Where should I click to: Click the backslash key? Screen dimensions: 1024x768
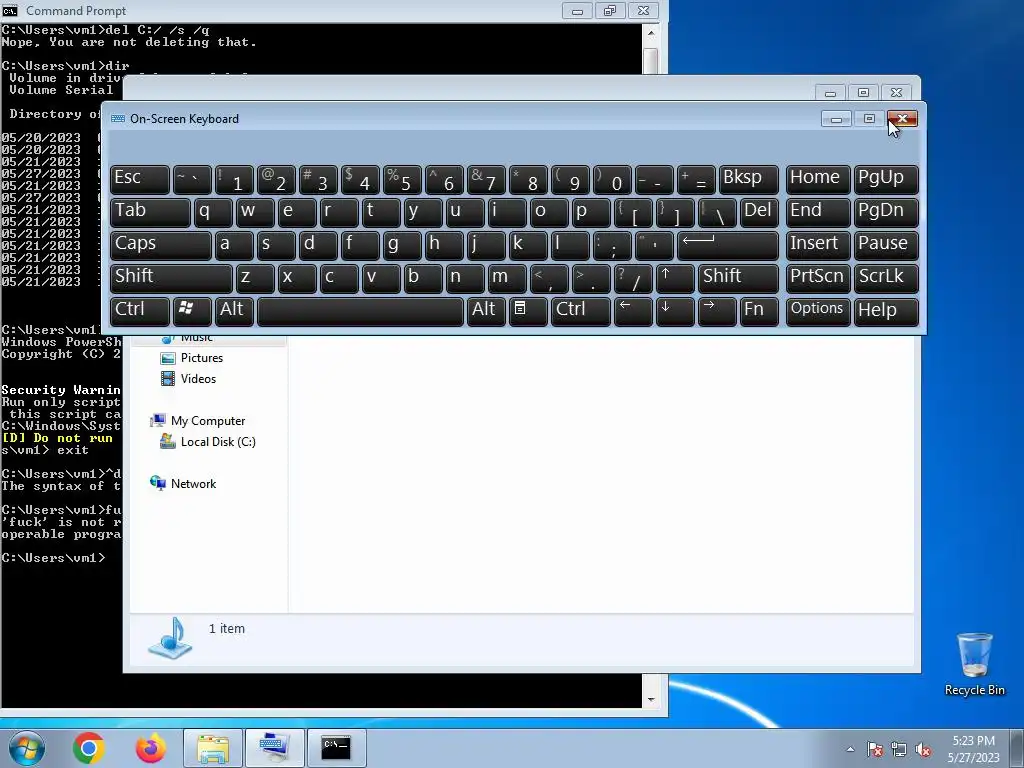tap(717, 212)
